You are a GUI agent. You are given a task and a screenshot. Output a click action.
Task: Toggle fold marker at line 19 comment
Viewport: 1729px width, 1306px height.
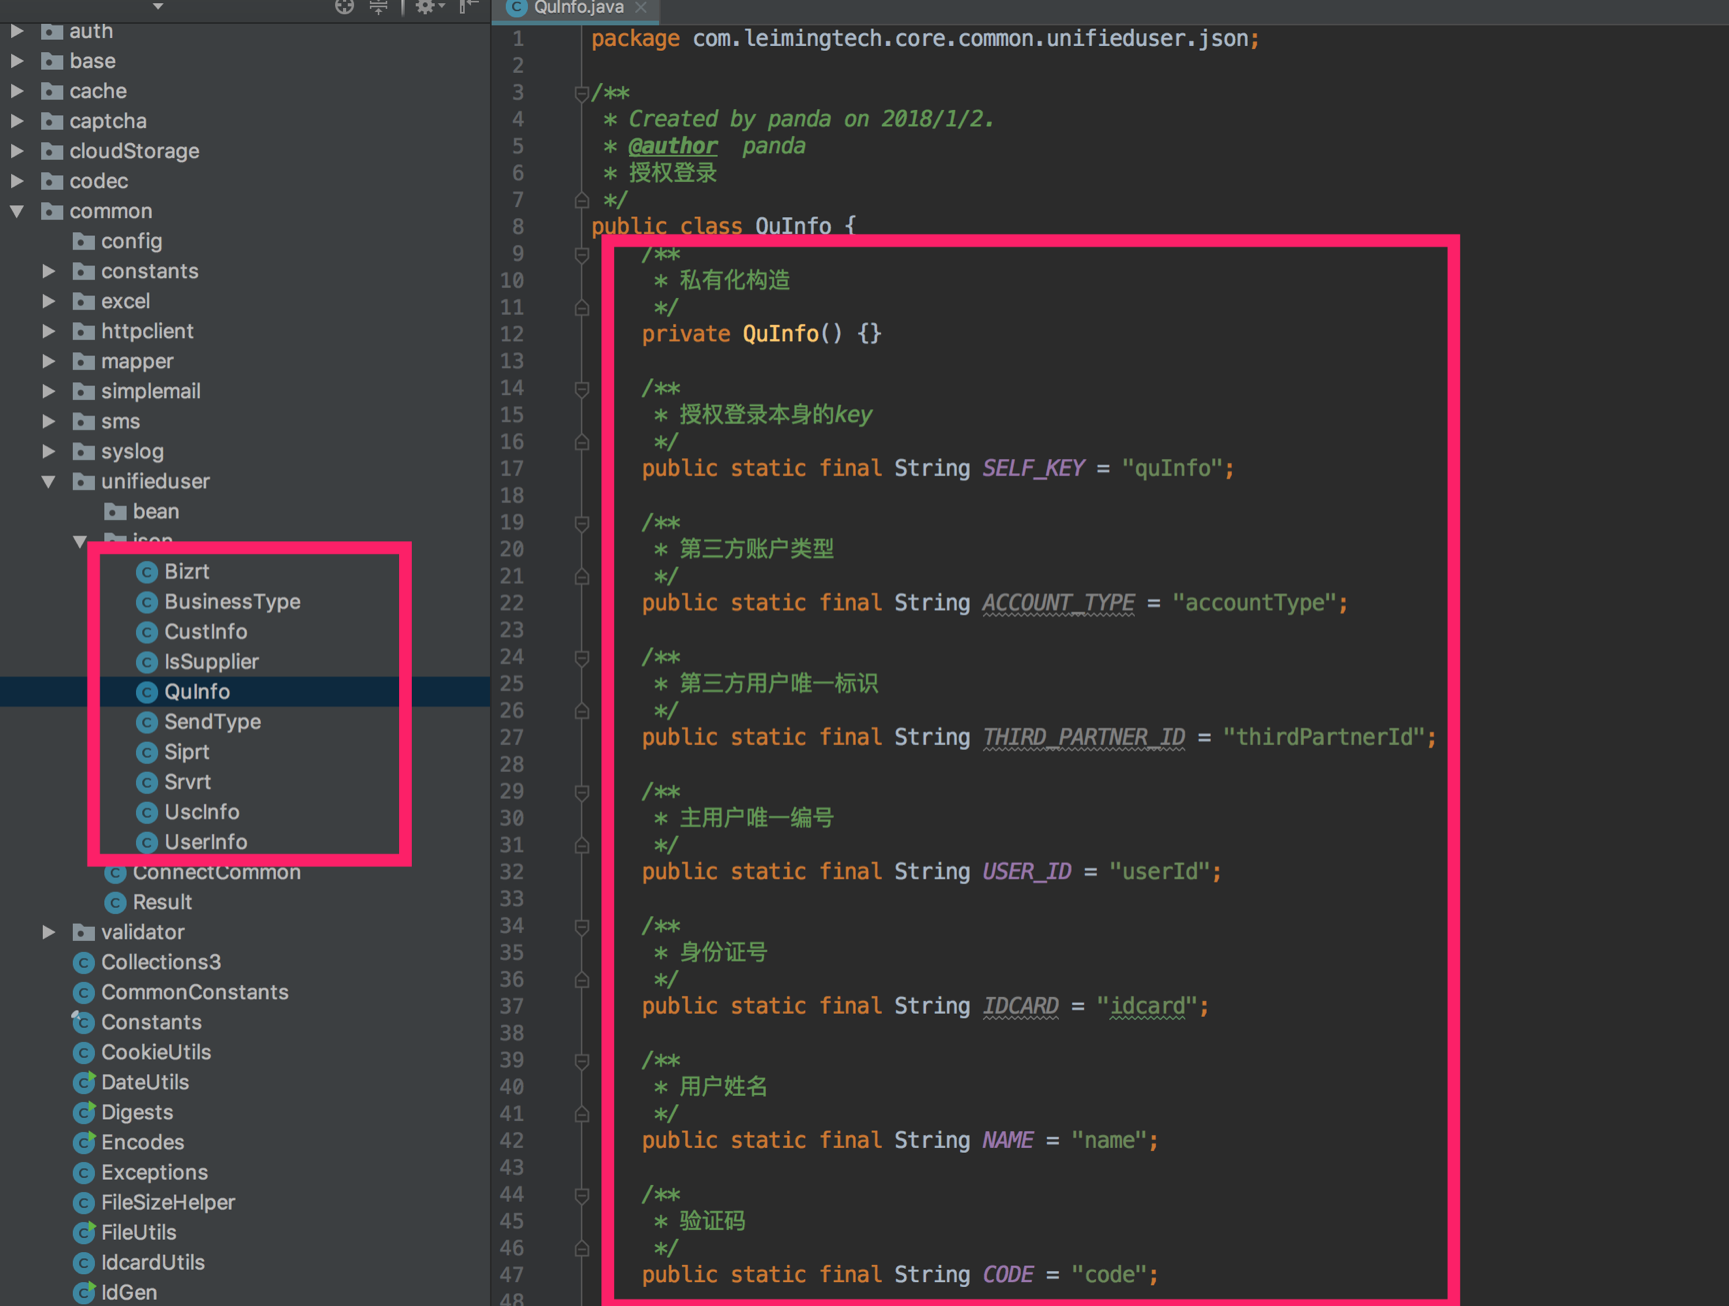[x=582, y=522]
